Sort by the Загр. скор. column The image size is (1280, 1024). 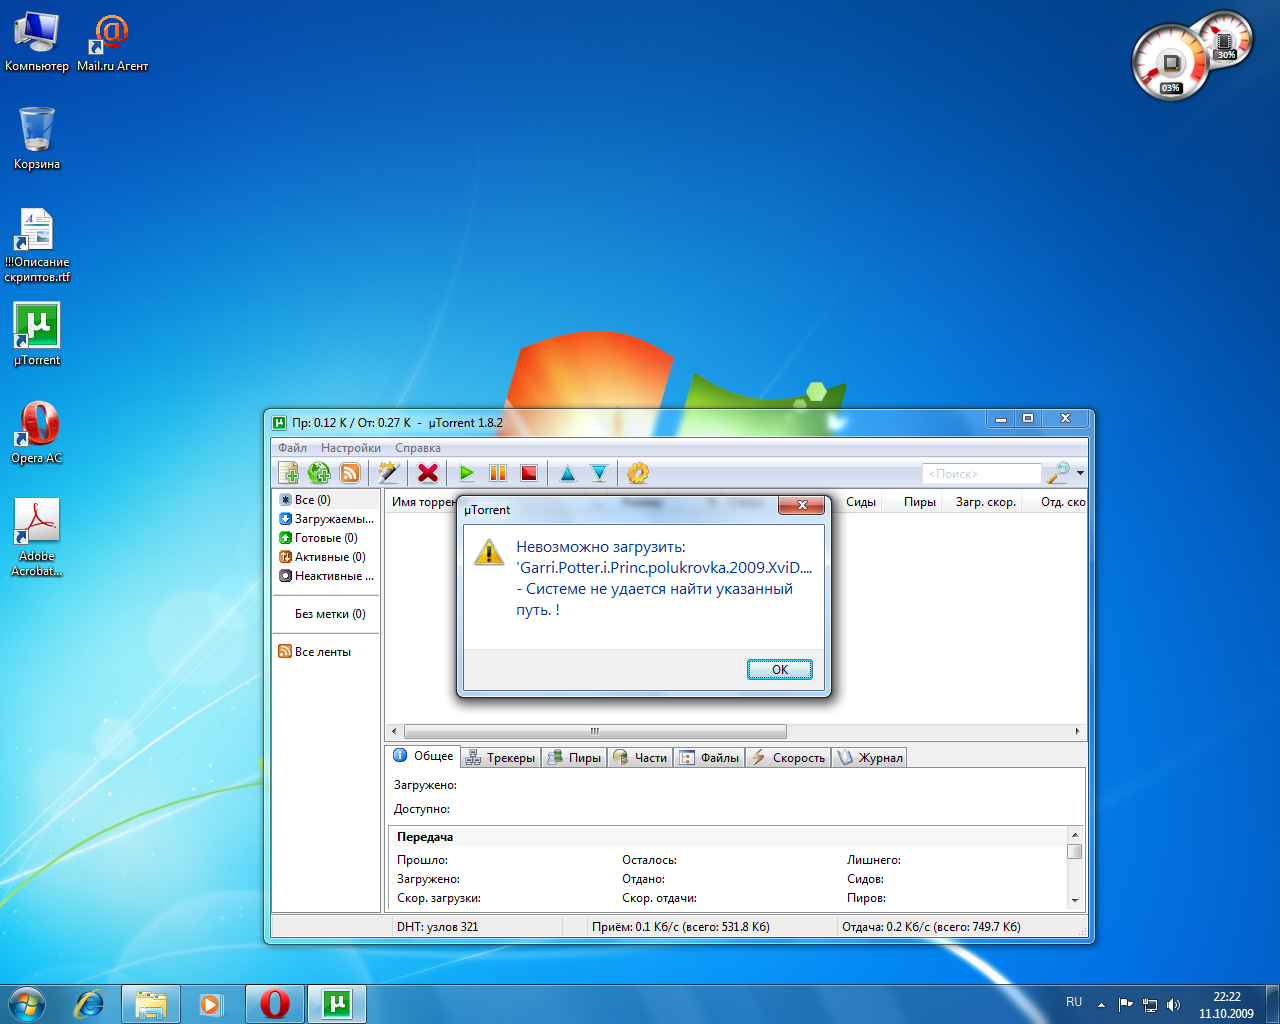tap(986, 502)
